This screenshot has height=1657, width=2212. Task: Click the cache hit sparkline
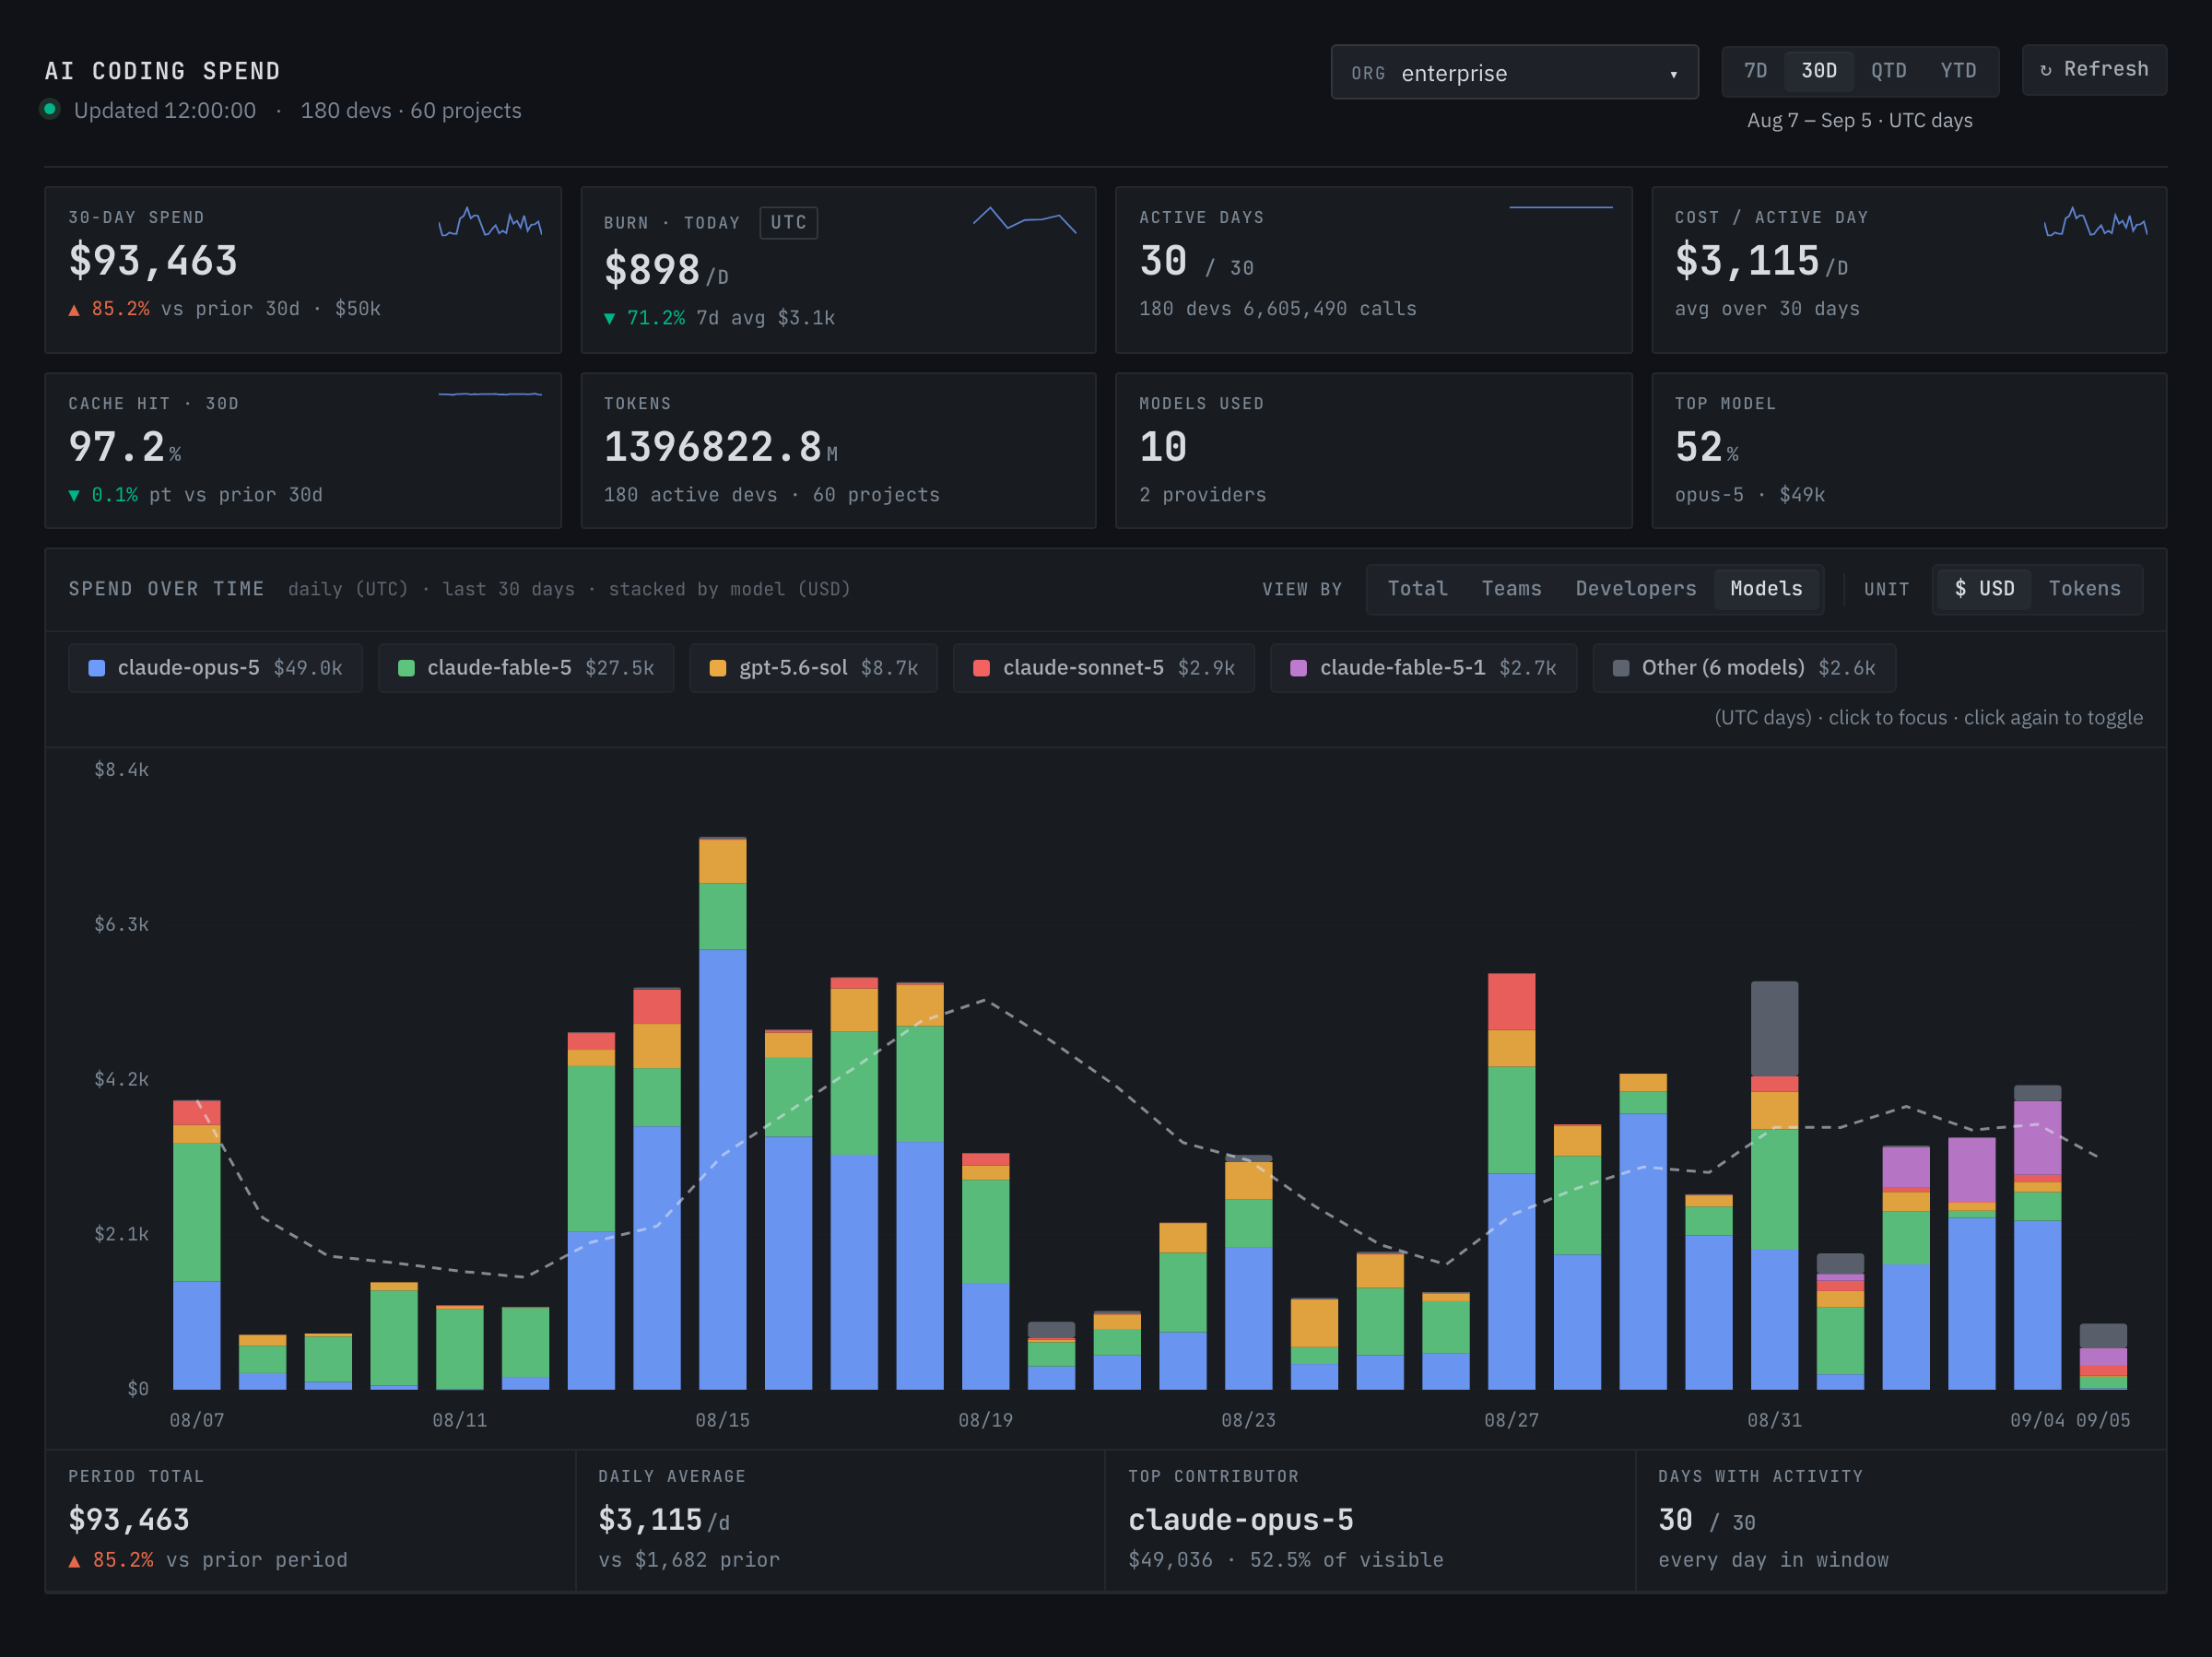[x=490, y=394]
